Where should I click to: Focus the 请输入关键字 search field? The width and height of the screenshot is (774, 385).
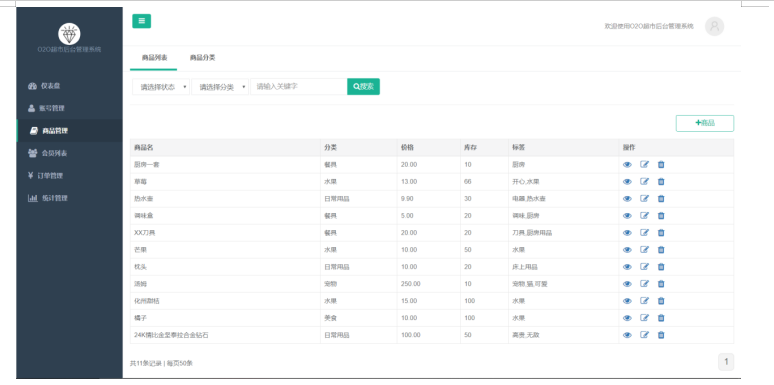tap(299, 86)
